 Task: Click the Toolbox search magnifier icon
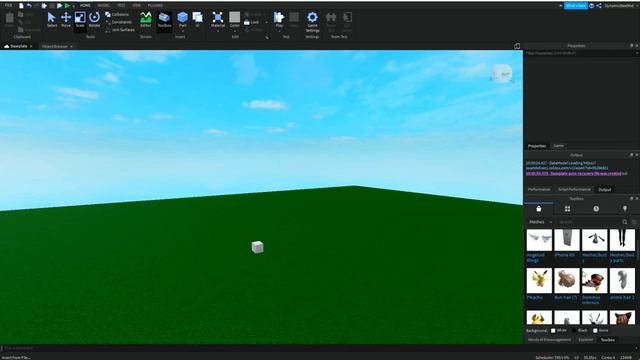(x=624, y=222)
